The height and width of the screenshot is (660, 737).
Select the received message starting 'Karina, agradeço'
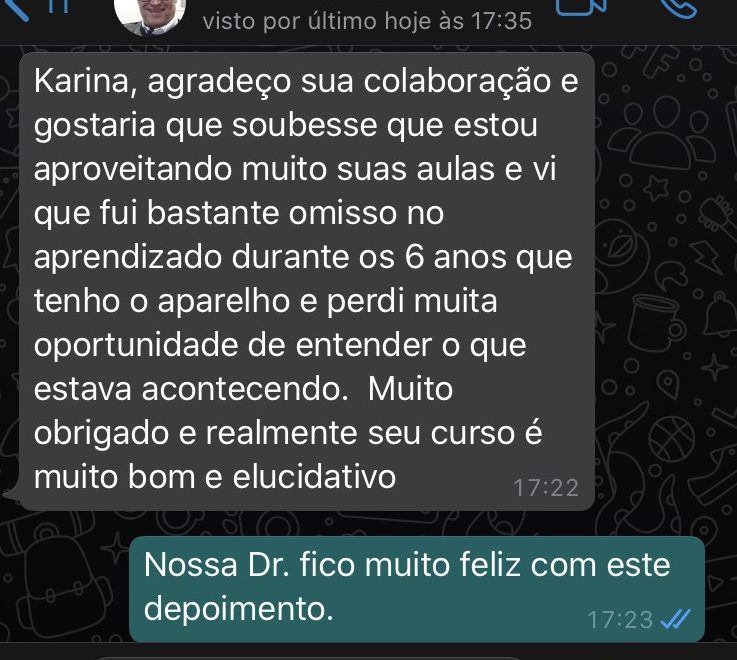coord(306,281)
